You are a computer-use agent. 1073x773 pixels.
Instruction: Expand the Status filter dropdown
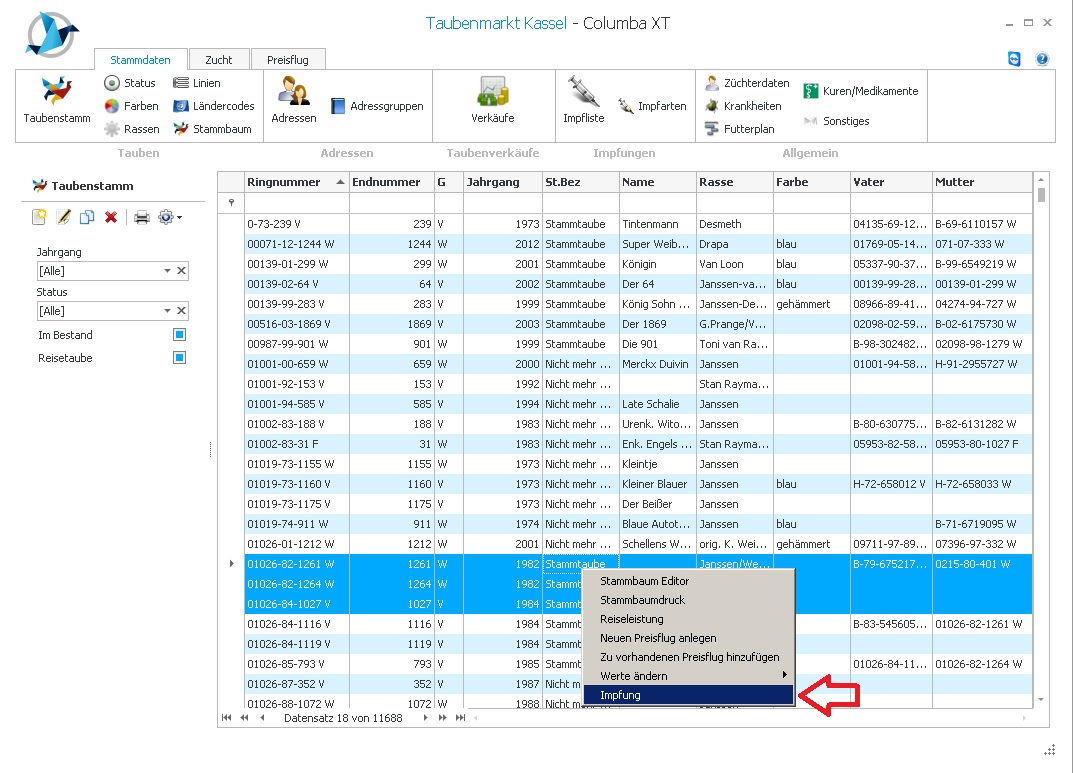click(x=167, y=311)
